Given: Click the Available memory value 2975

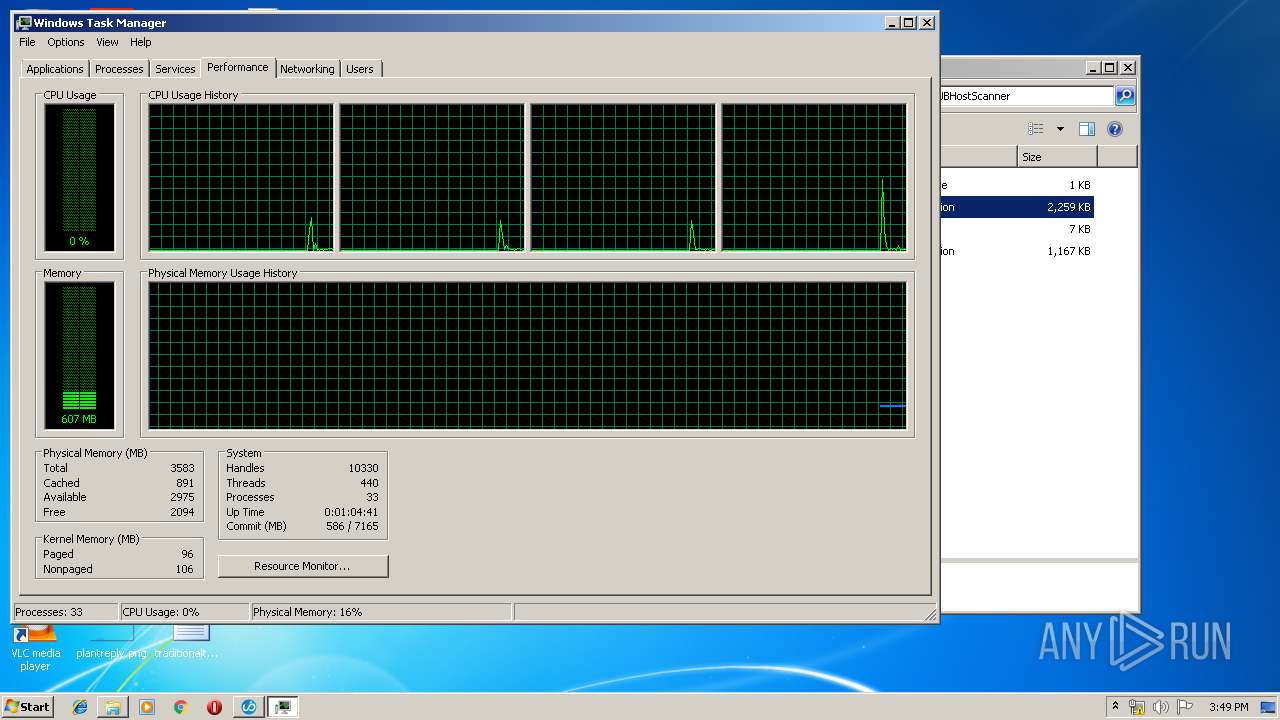Looking at the screenshot, I should [x=182, y=497].
